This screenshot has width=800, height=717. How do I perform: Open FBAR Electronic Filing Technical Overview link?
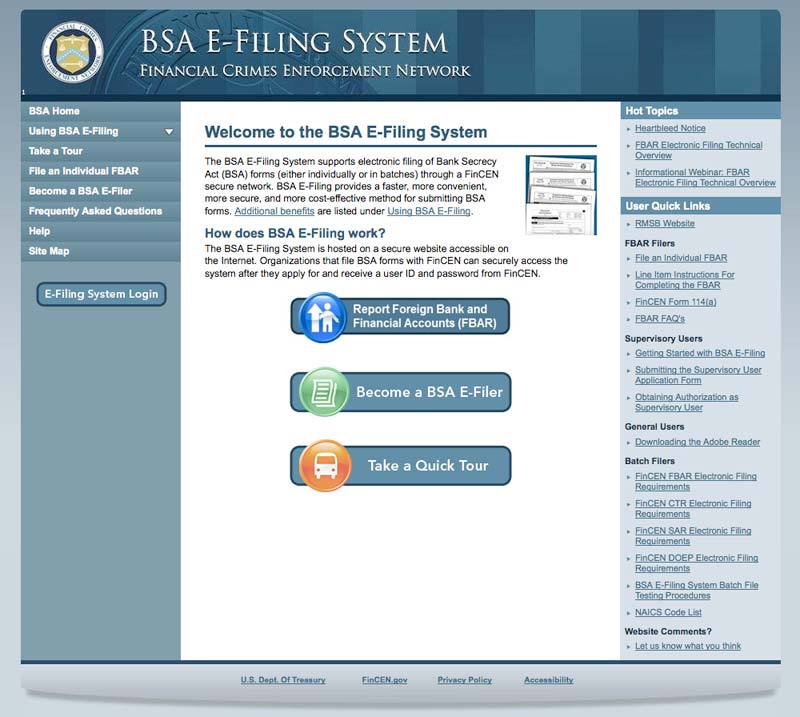click(x=698, y=150)
